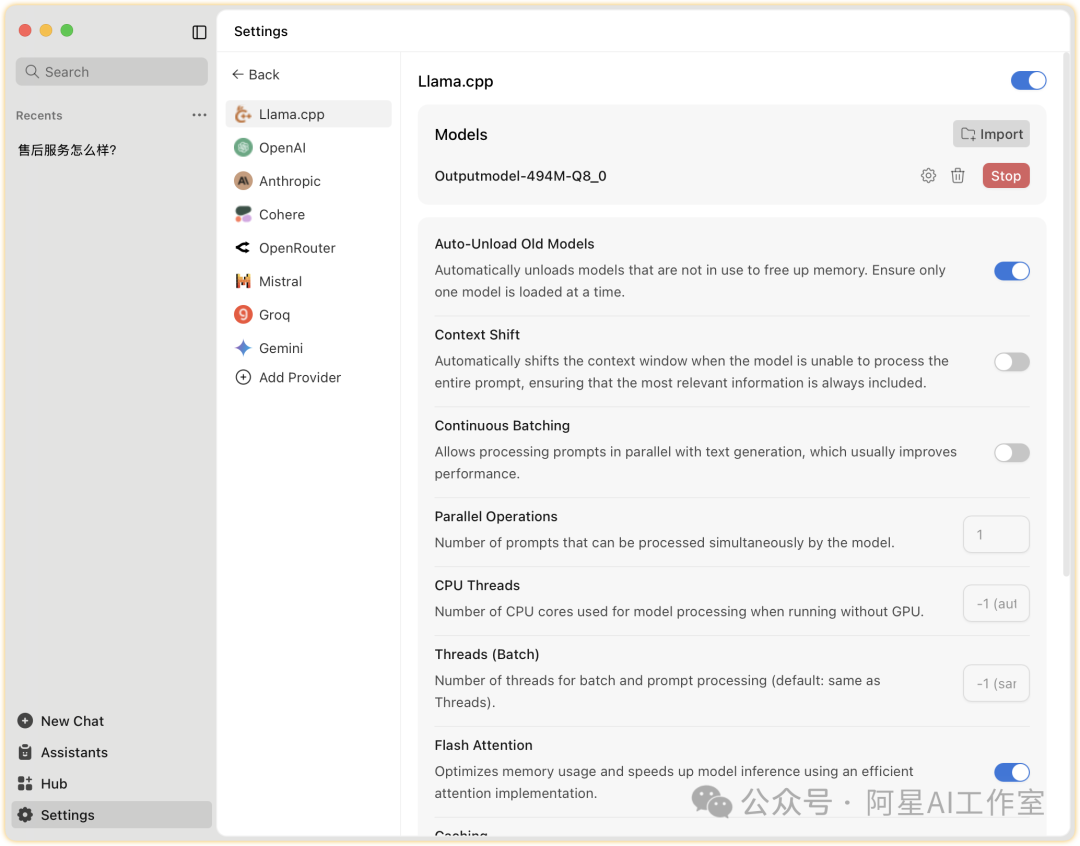This screenshot has height=846, width=1080.
Task: Click the Settings gear icon in sidebar
Action: [25, 814]
